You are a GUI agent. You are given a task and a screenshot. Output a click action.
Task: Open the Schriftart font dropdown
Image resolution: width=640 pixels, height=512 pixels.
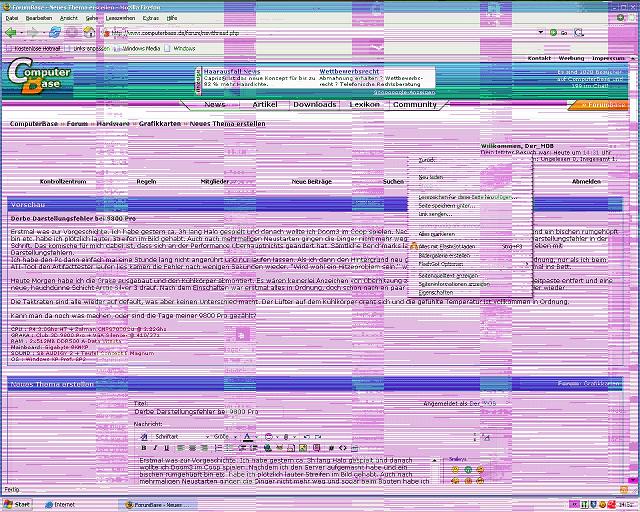pos(181,436)
